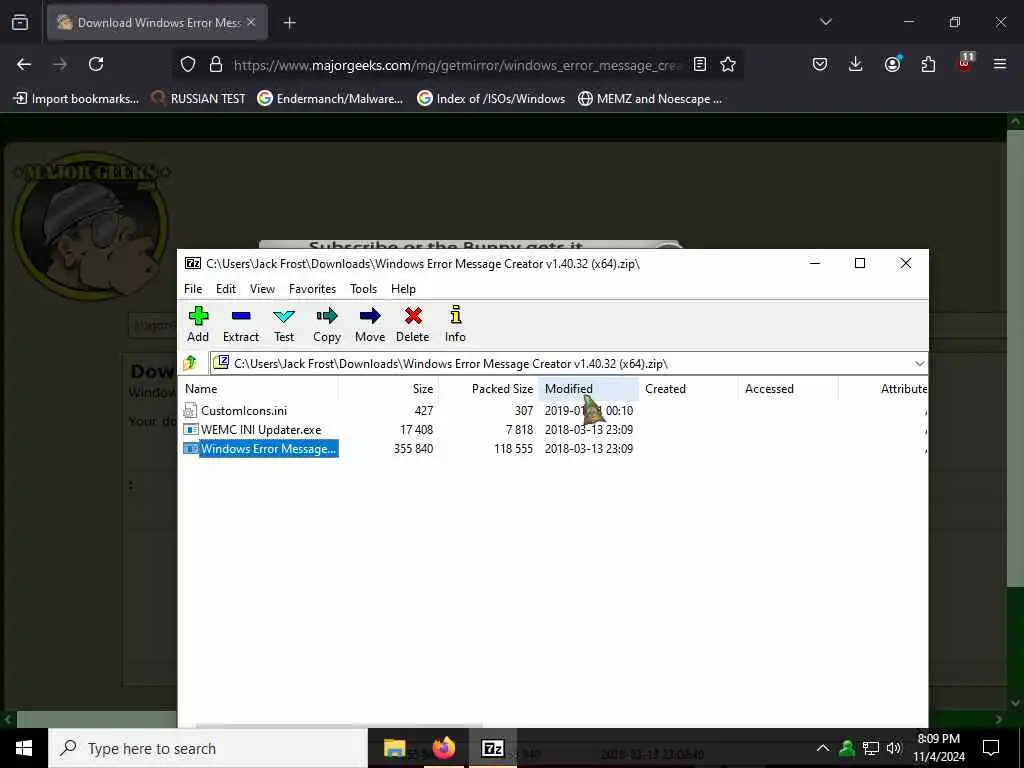Open the Index of /ISOs/Windows bookmark
This screenshot has height=768, width=1024.
(491, 99)
